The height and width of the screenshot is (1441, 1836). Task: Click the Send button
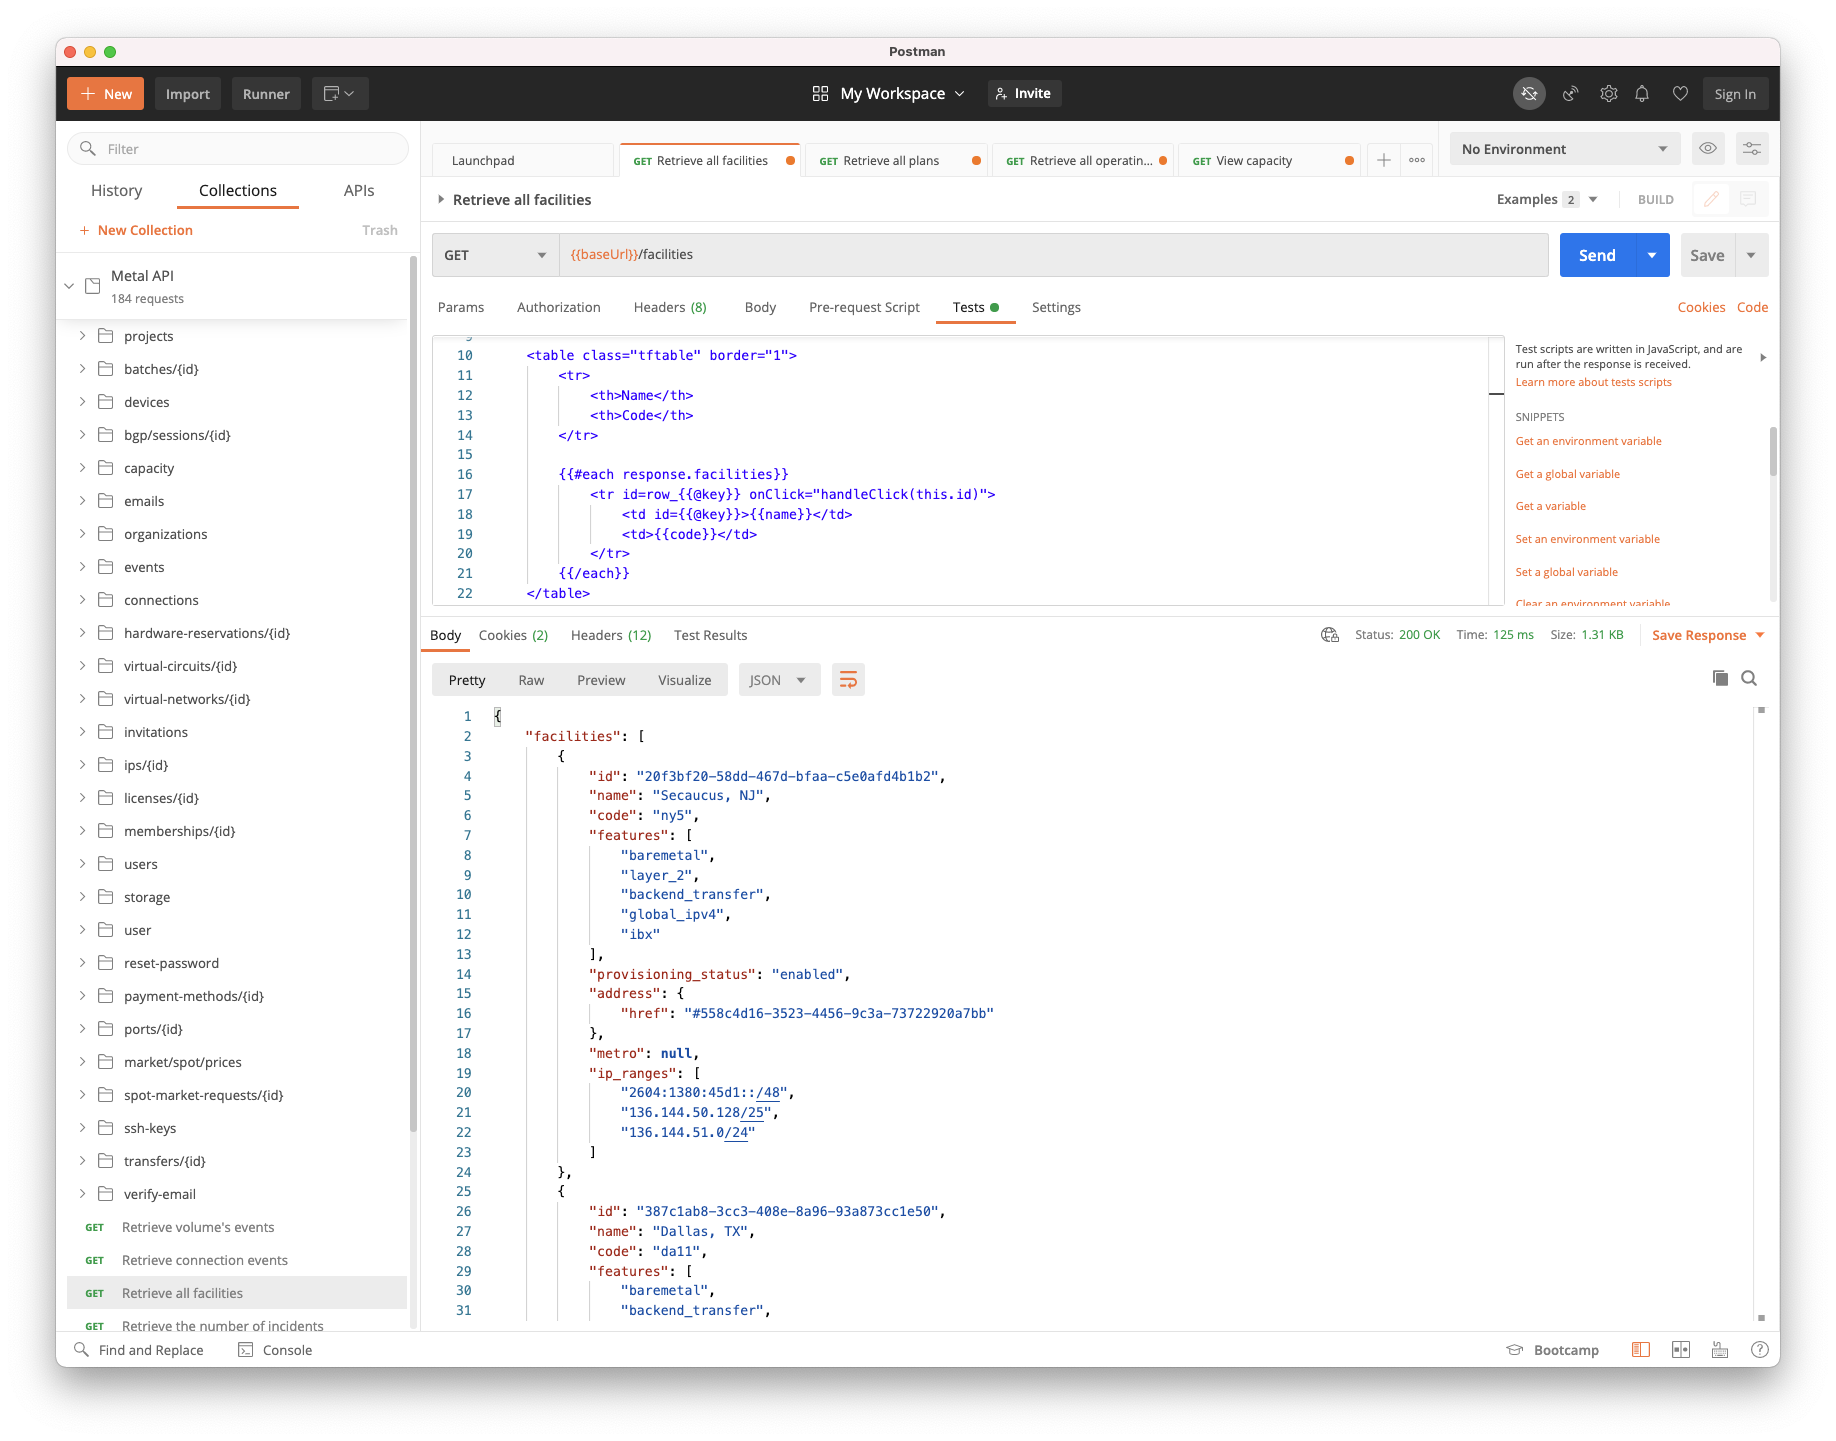point(1597,255)
